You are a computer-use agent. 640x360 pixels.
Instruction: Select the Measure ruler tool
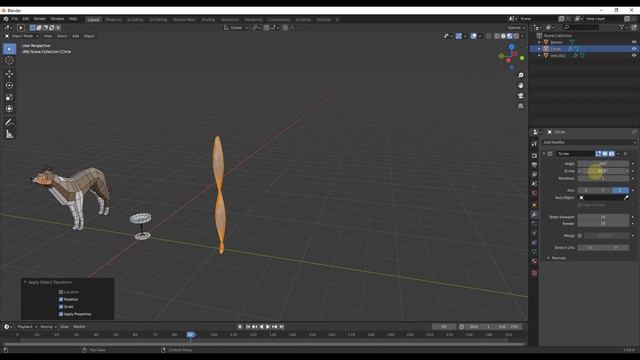pyautogui.click(x=9, y=134)
